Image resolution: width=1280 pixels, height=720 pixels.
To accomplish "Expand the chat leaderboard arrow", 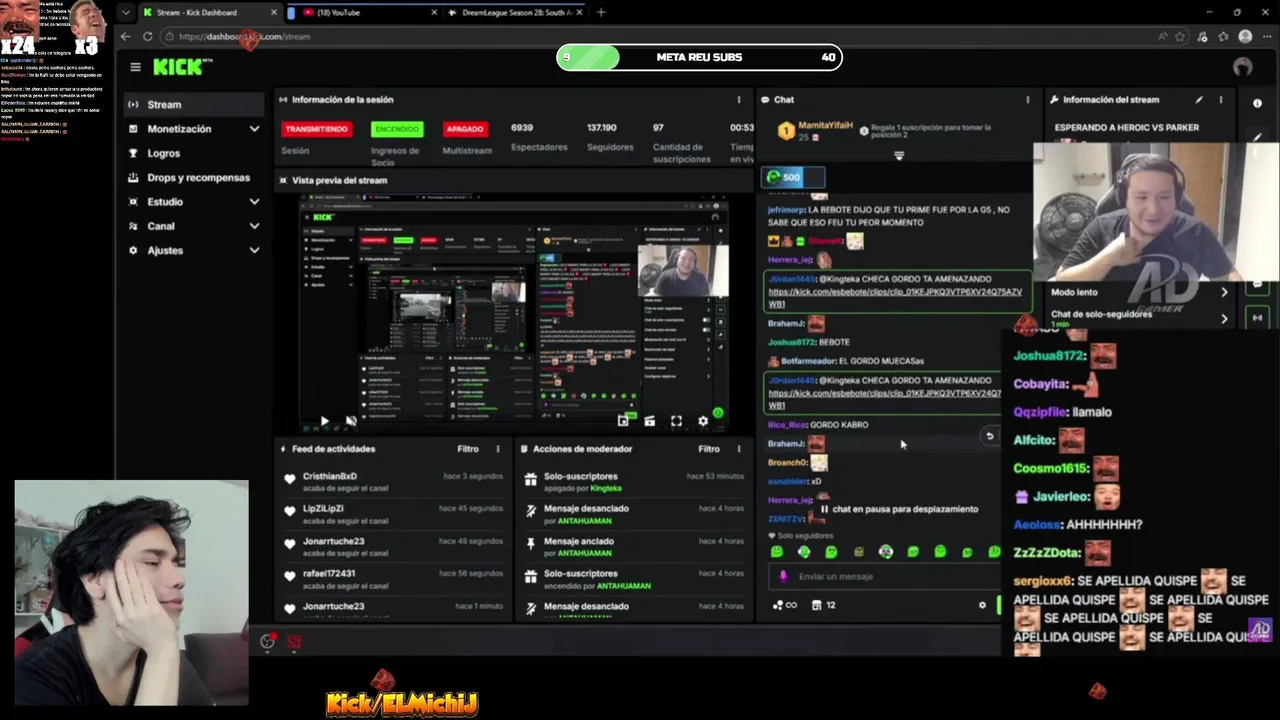I will (x=899, y=156).
